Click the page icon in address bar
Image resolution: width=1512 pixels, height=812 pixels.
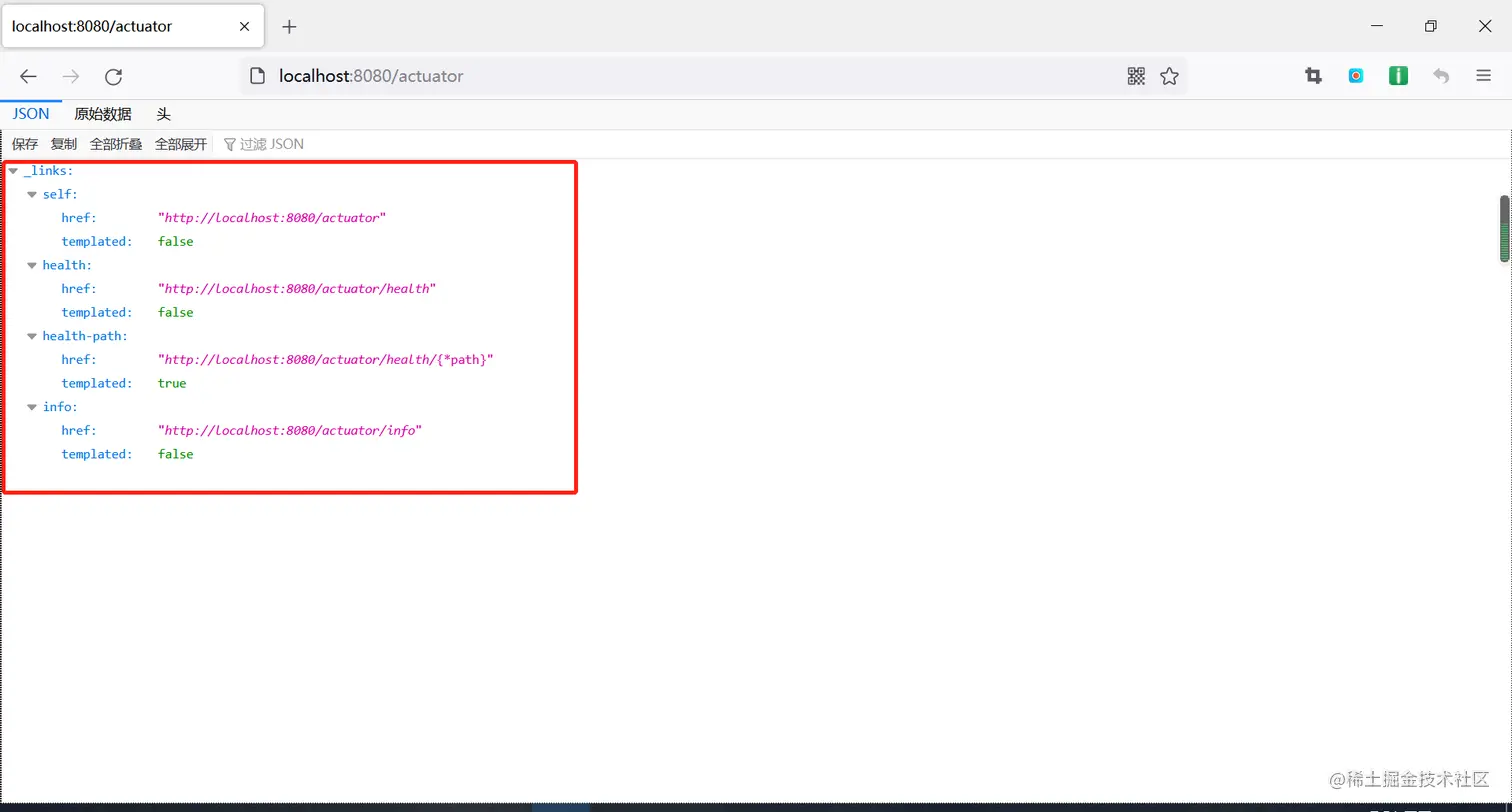coord(257,76)
